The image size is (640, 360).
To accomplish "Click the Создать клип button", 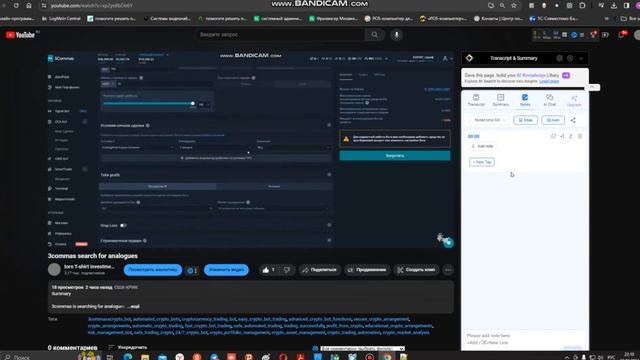I will 416,270.
